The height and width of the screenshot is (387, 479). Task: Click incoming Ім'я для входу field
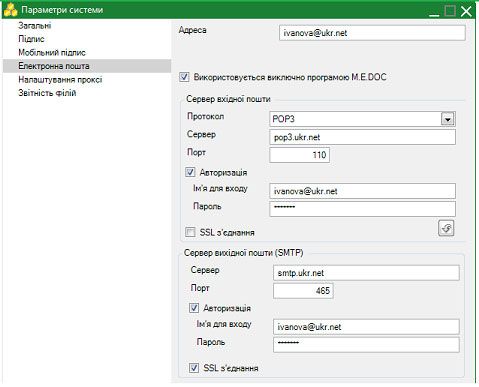[x=362, y=191]
